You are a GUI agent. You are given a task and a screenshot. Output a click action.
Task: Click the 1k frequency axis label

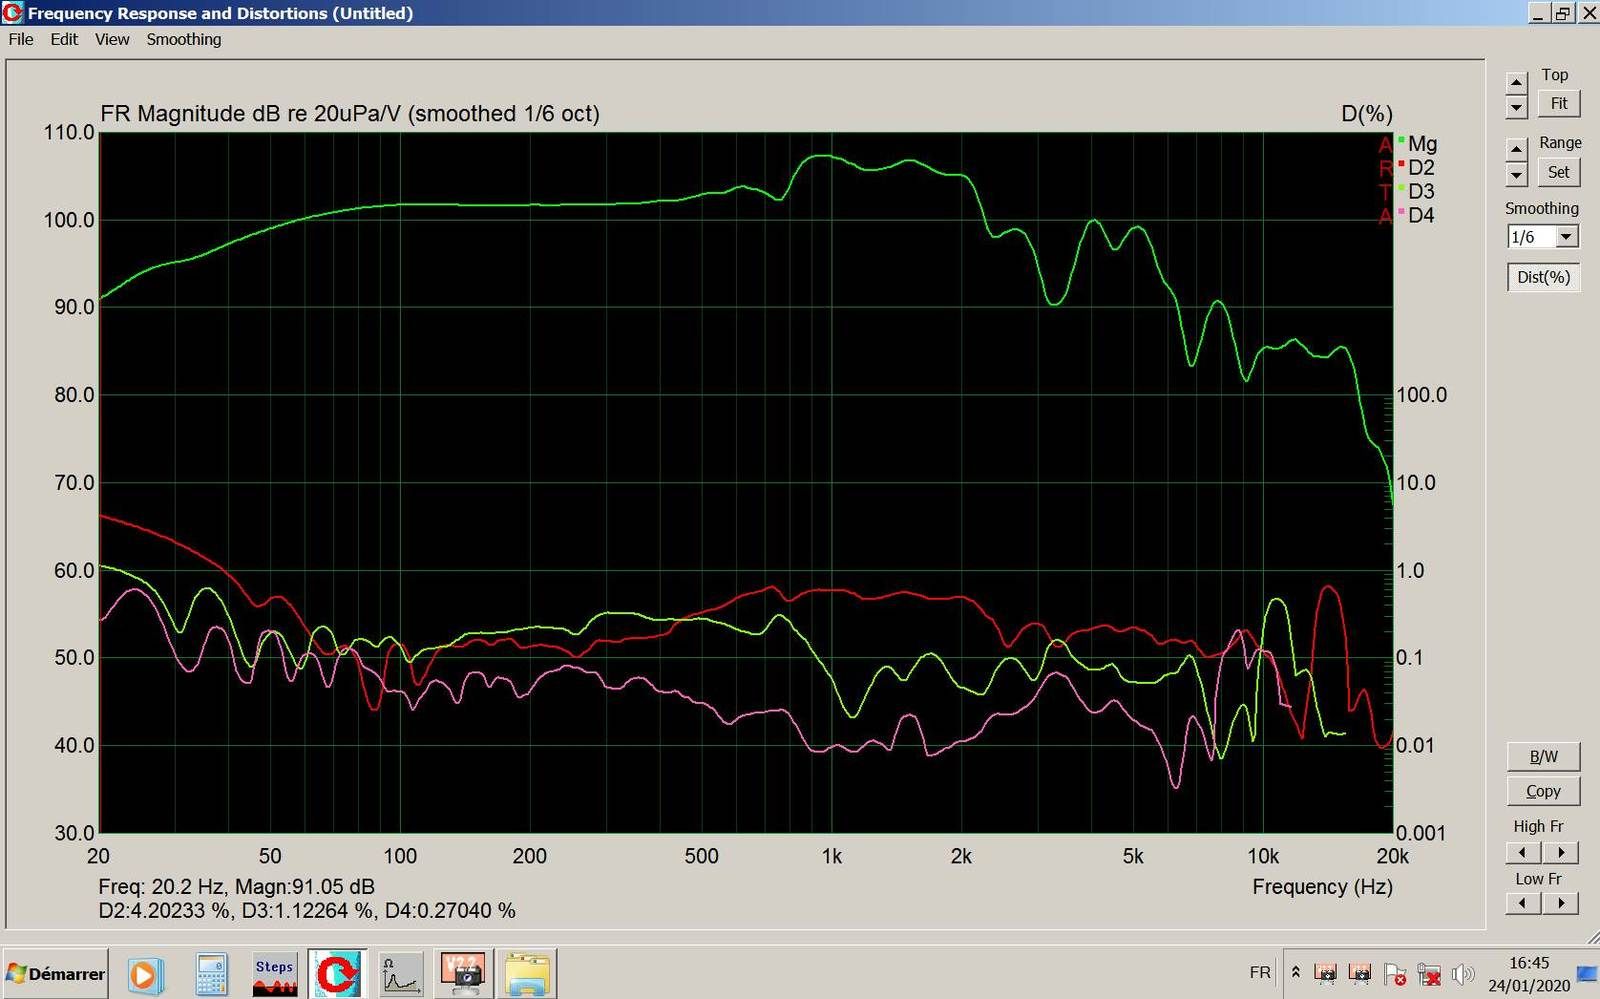832,857
